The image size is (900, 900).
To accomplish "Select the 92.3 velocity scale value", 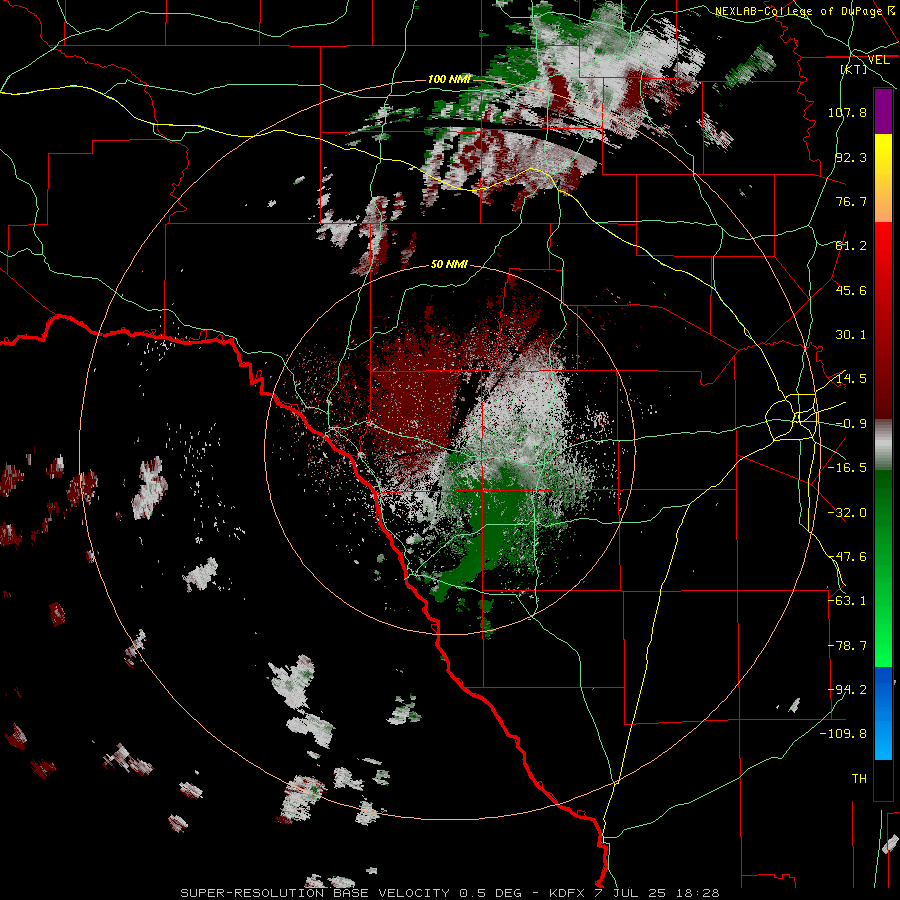I will pos(851,157).
